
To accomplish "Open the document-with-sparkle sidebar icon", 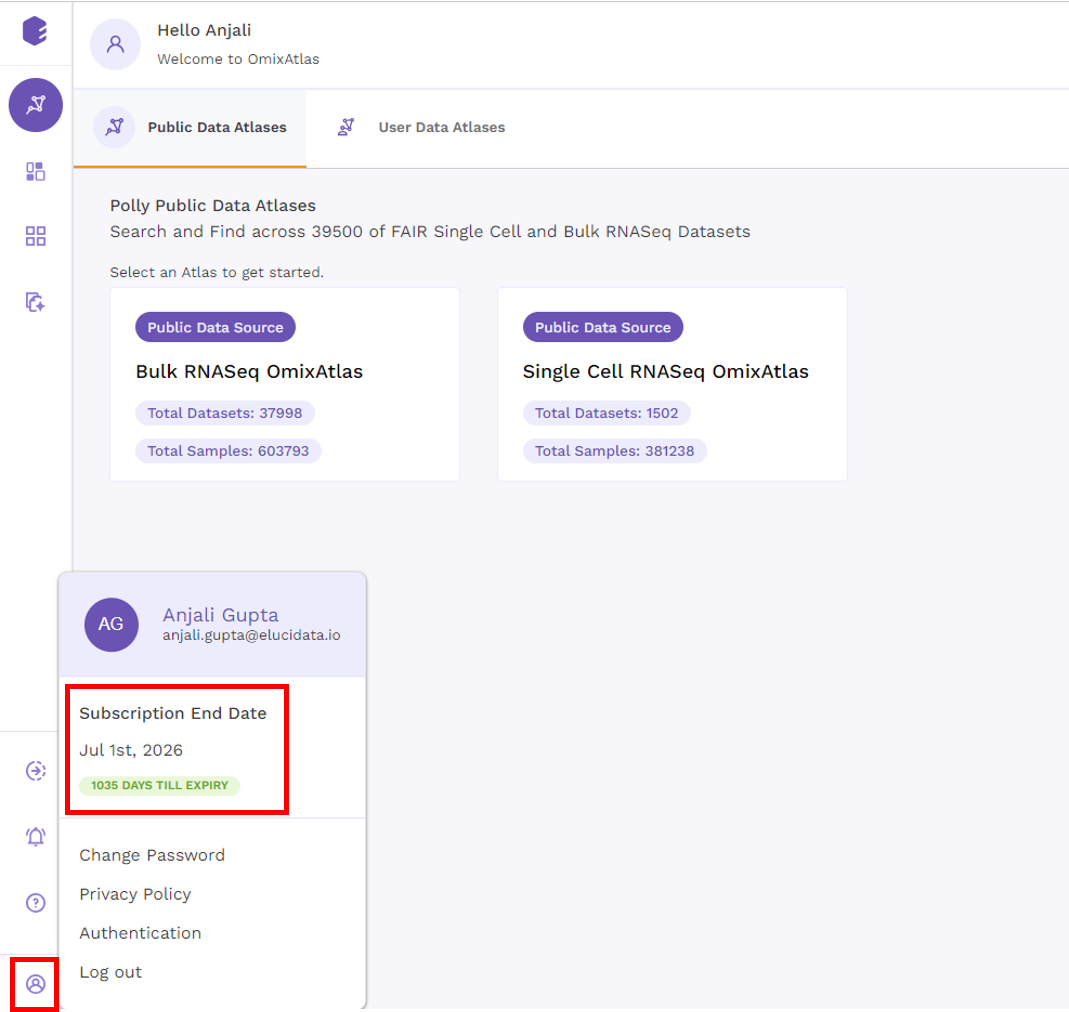I will point(35,302).
